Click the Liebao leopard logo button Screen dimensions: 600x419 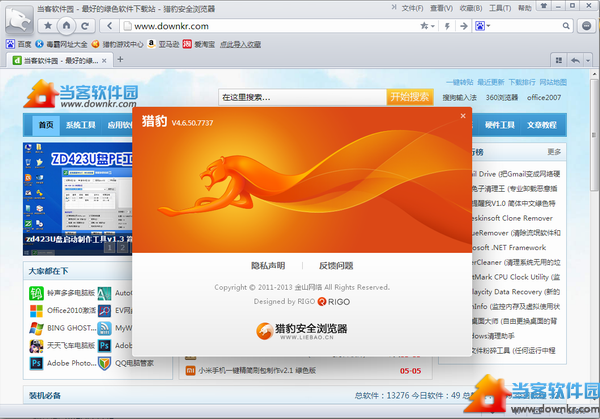pyautogui.click(x=19, y=20)
